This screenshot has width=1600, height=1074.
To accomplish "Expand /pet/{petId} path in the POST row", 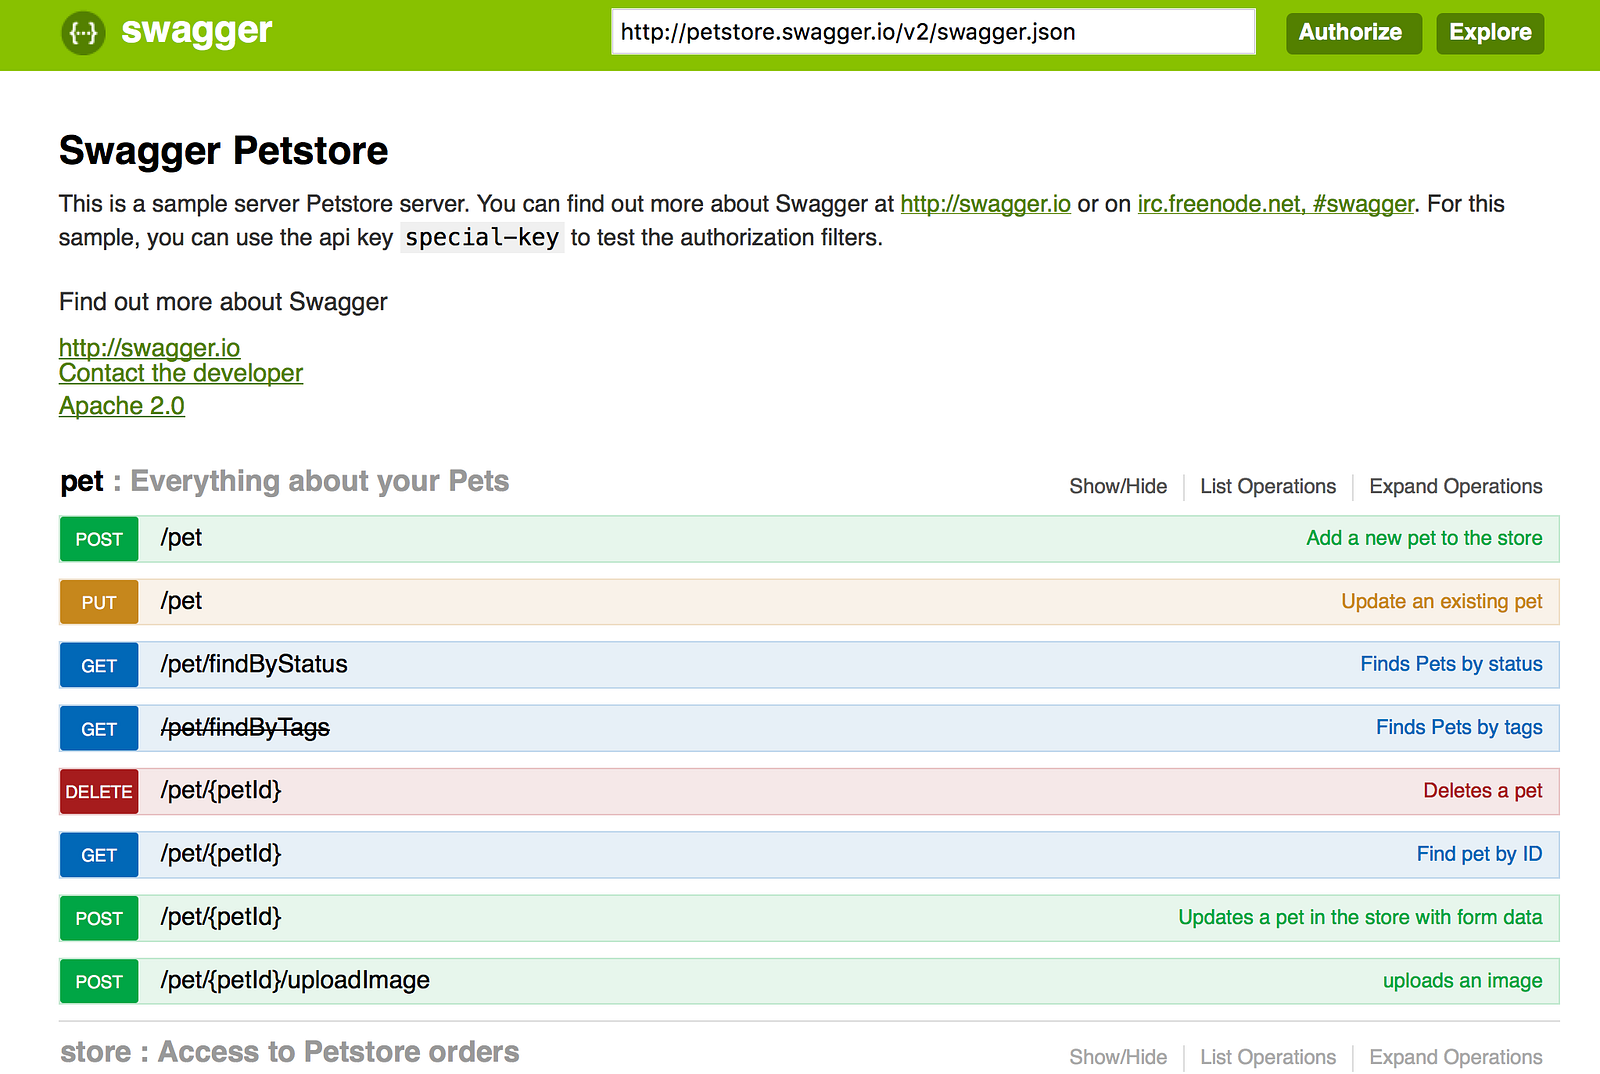I will (221, 917).
